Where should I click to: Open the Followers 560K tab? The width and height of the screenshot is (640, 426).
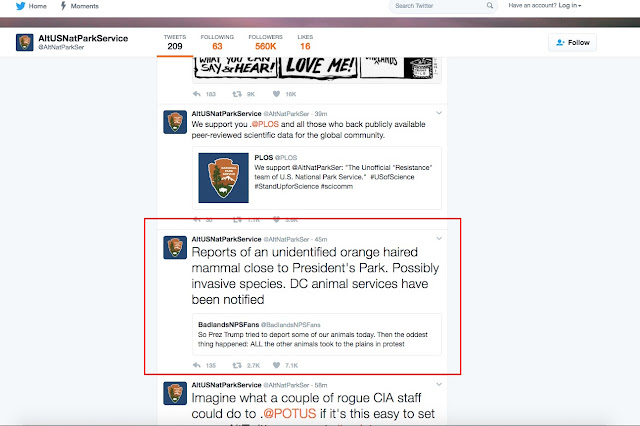click(x=265, y=42)
